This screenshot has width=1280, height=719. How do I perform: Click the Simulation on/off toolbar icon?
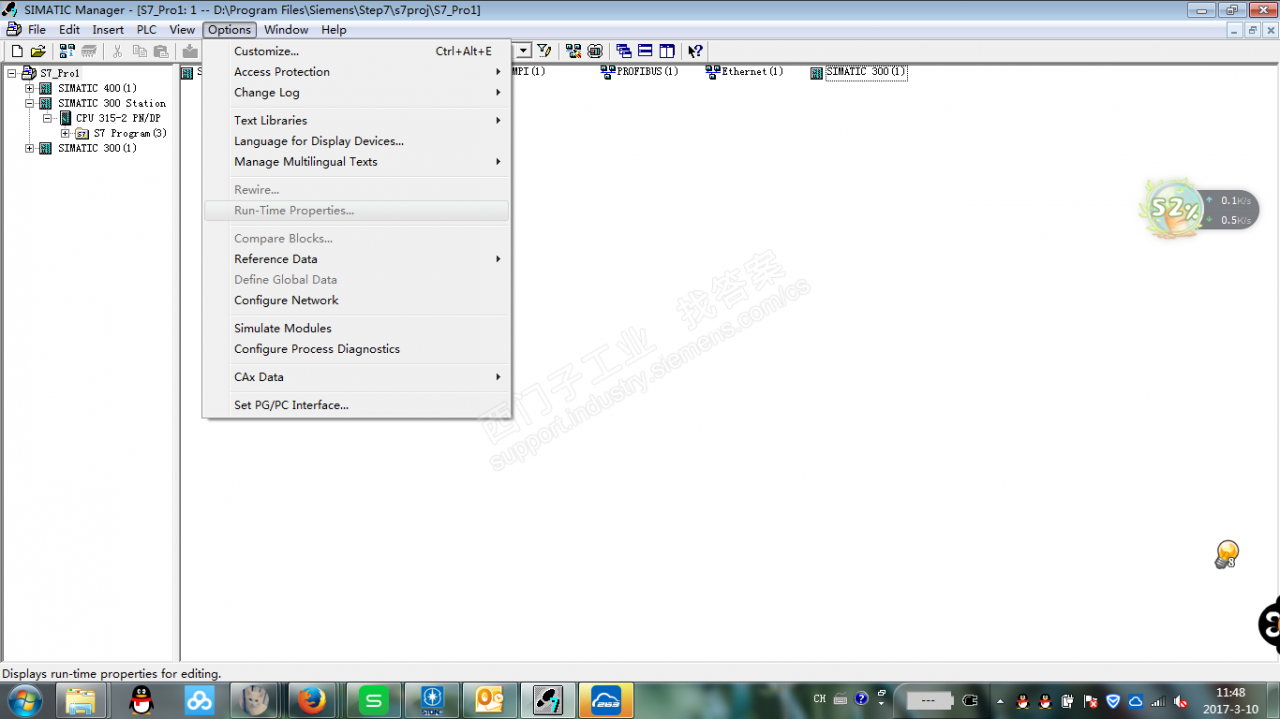coord(595,51)
